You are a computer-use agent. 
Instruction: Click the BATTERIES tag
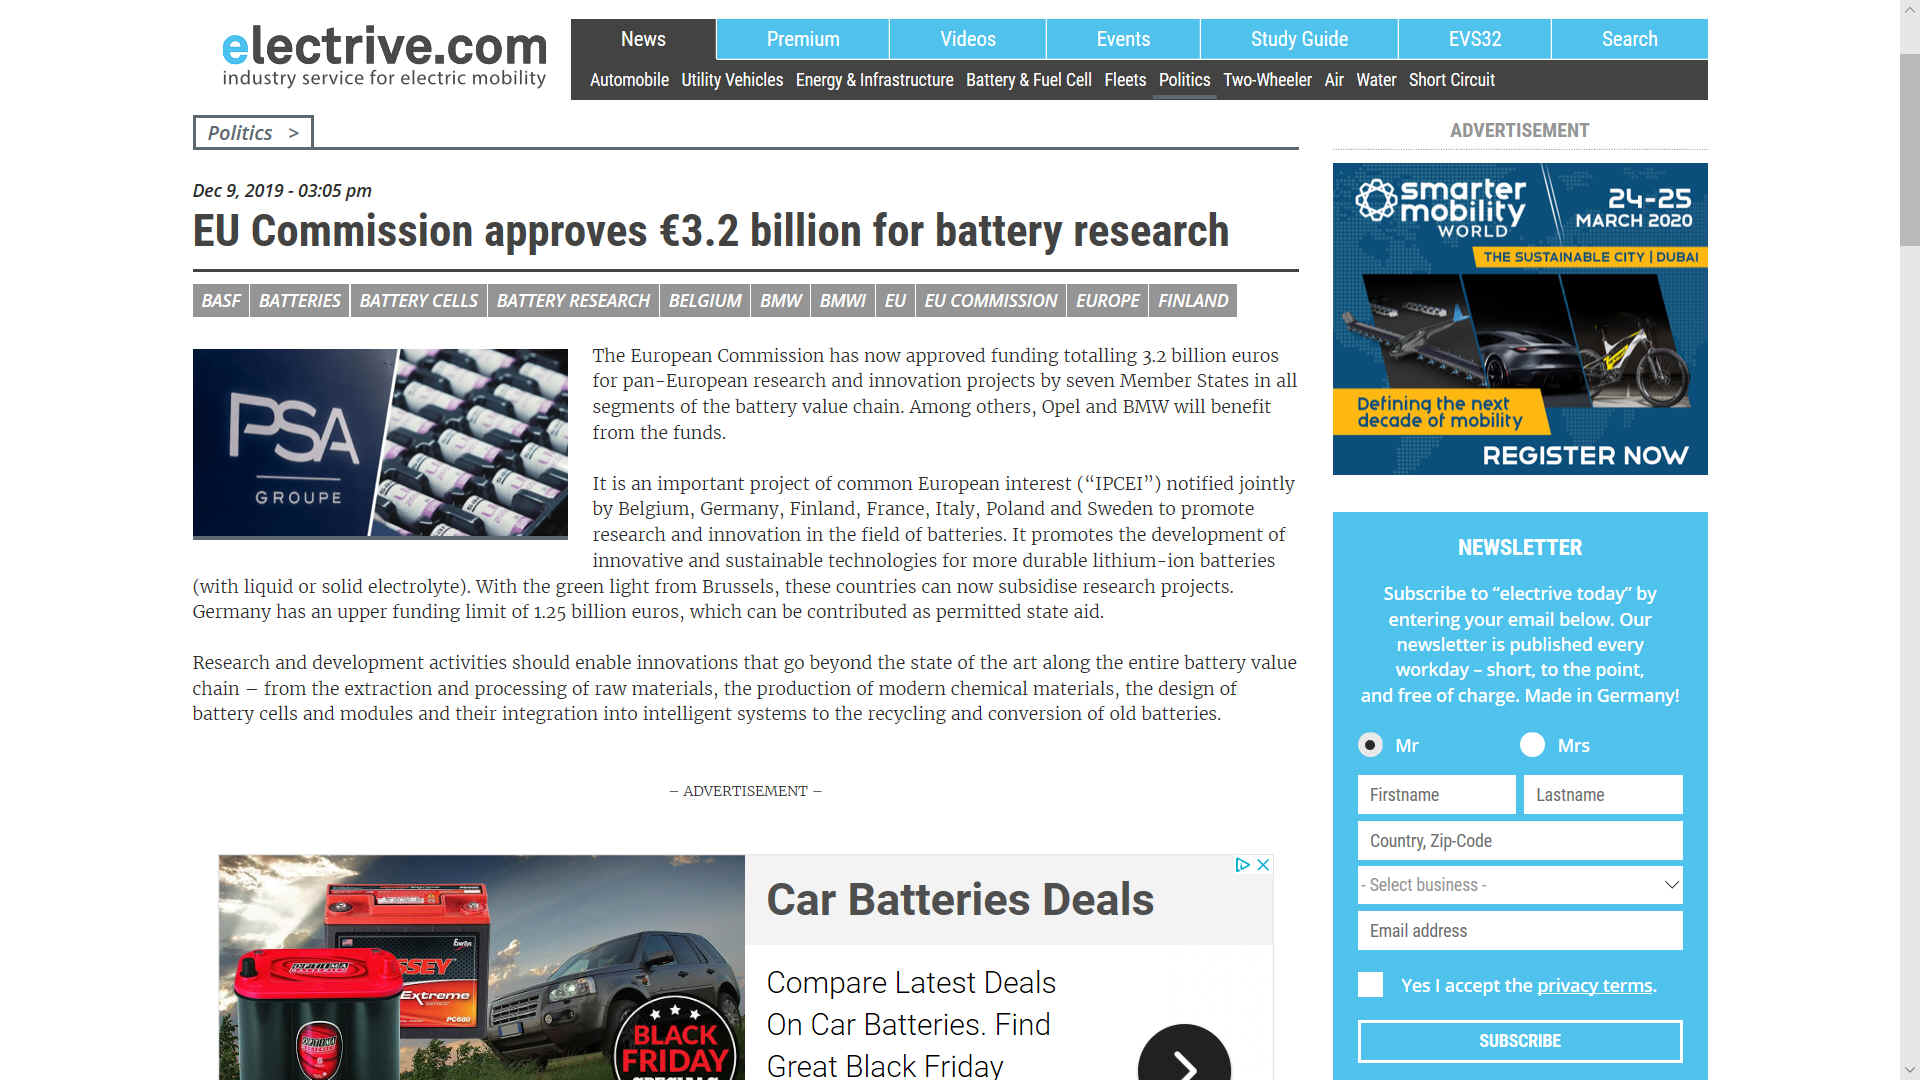[300, 301]
